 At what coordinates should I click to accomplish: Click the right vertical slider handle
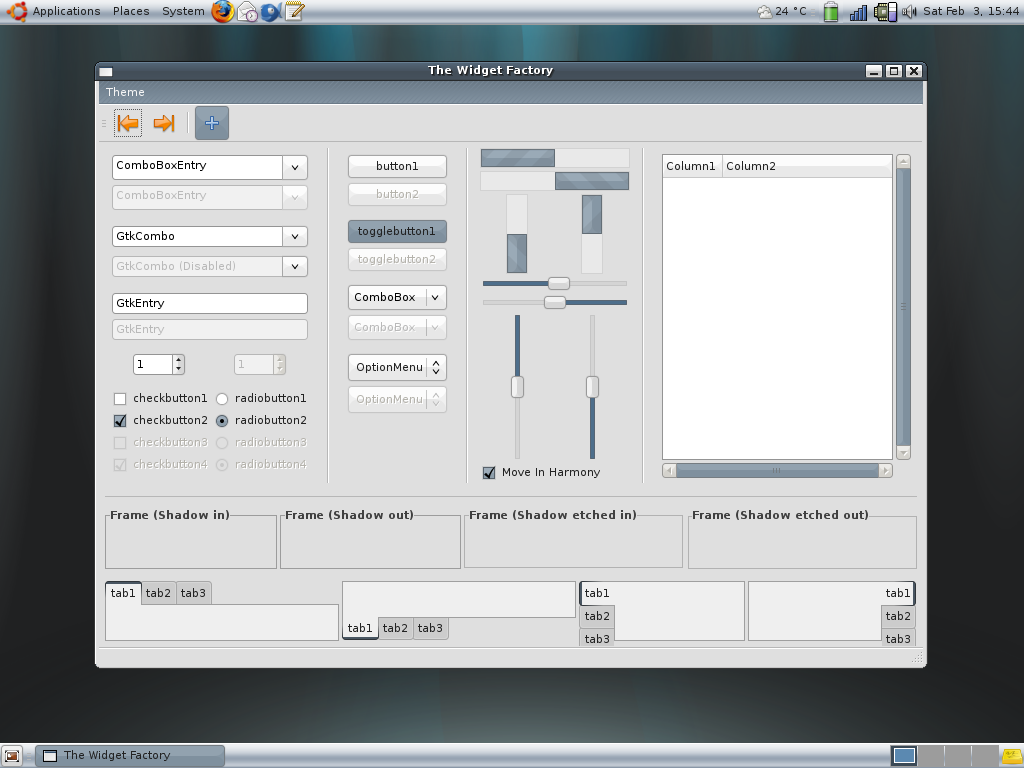(x=592, y=387)
